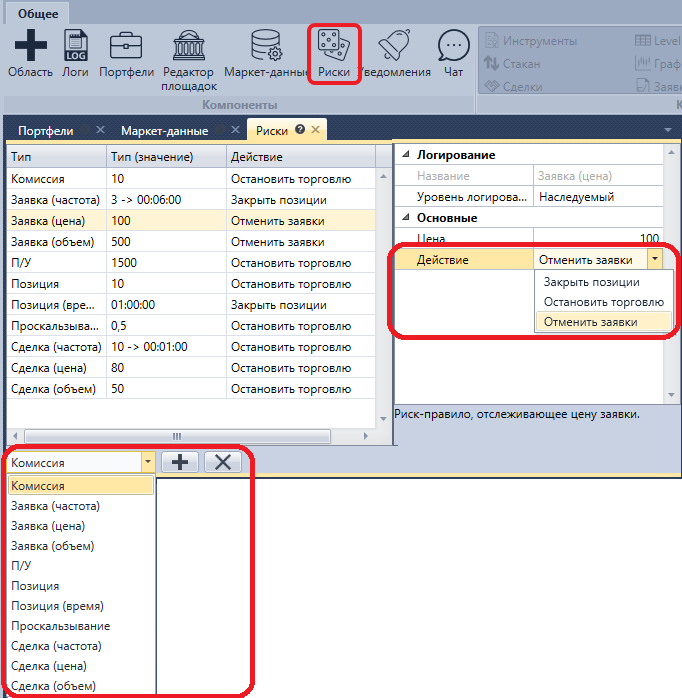682x698 pixels.
Task: Click the Level item in the ribbon
Action: click(x=657, y=41)
